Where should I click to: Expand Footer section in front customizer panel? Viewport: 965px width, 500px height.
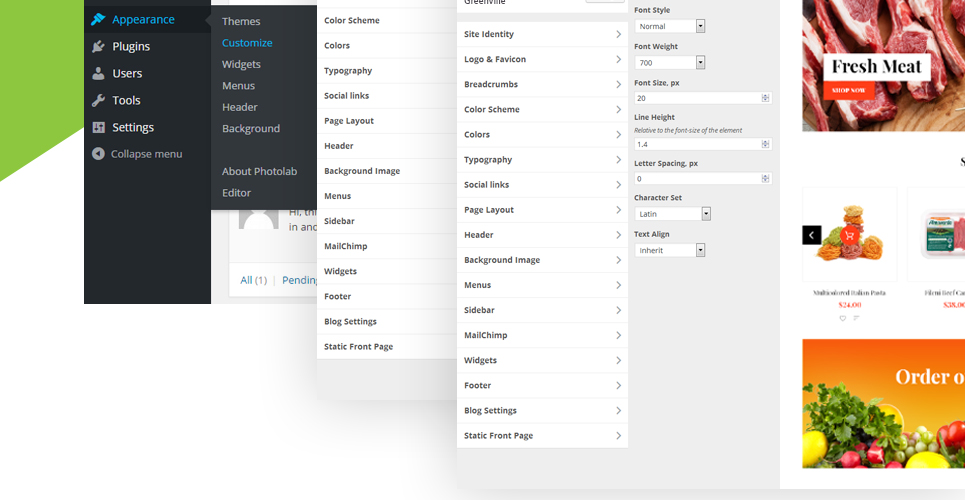(542, 385)
